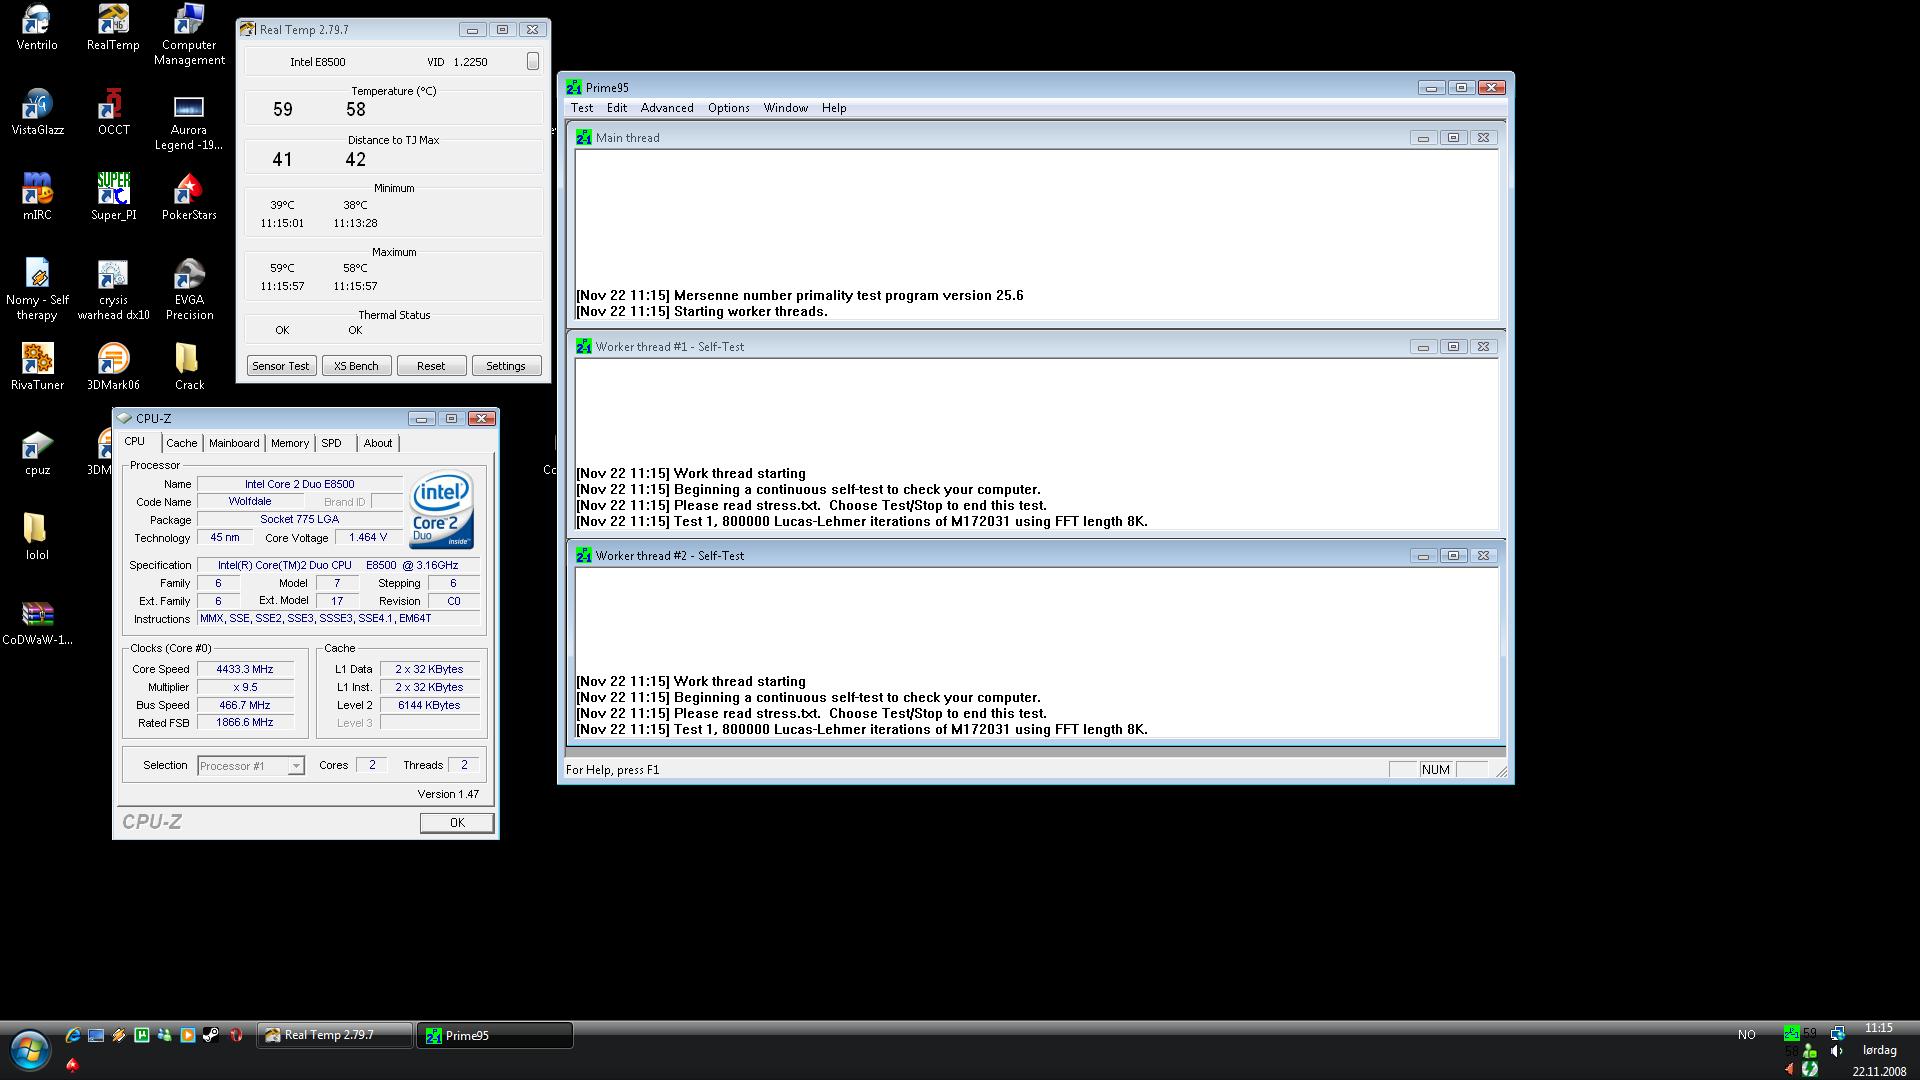Image resolution: width=1920 pixels, height=1080 pixels.
Task: Click OK in the CPU-Z window
Action: (x=457, y=823)
